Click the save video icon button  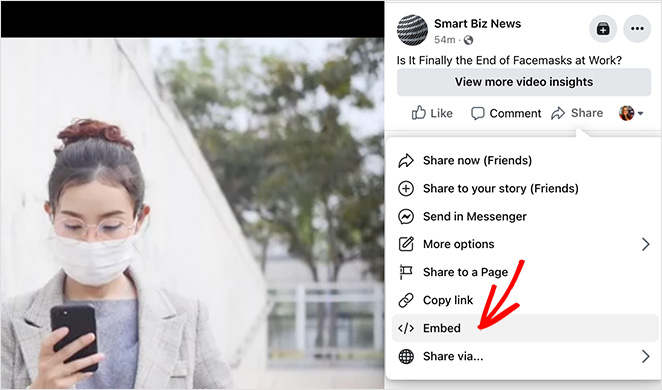point(603,29)
